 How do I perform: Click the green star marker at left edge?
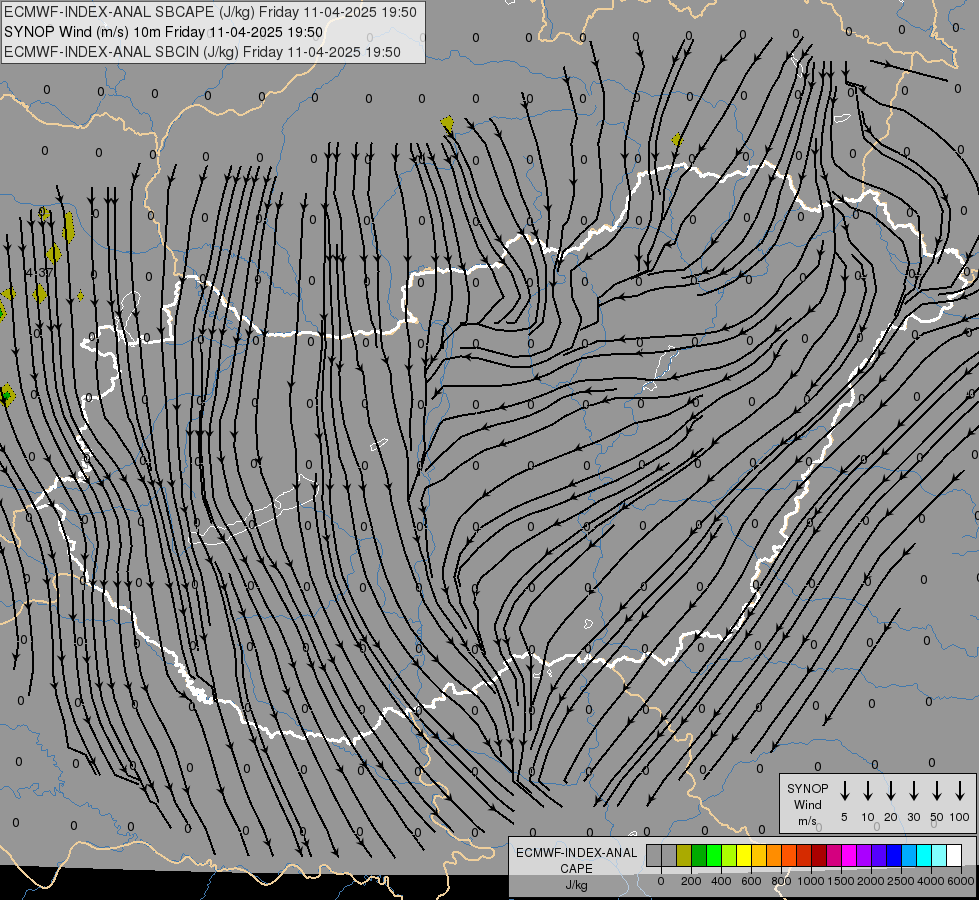pyautogui.click(x=6, y=395)
